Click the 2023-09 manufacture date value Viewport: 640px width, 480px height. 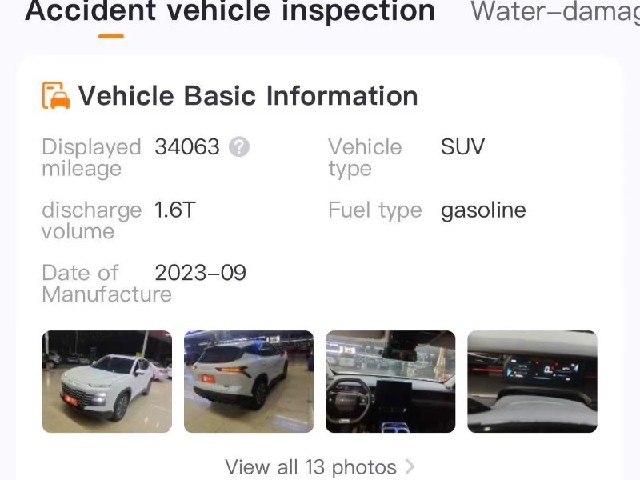(200, 273)
